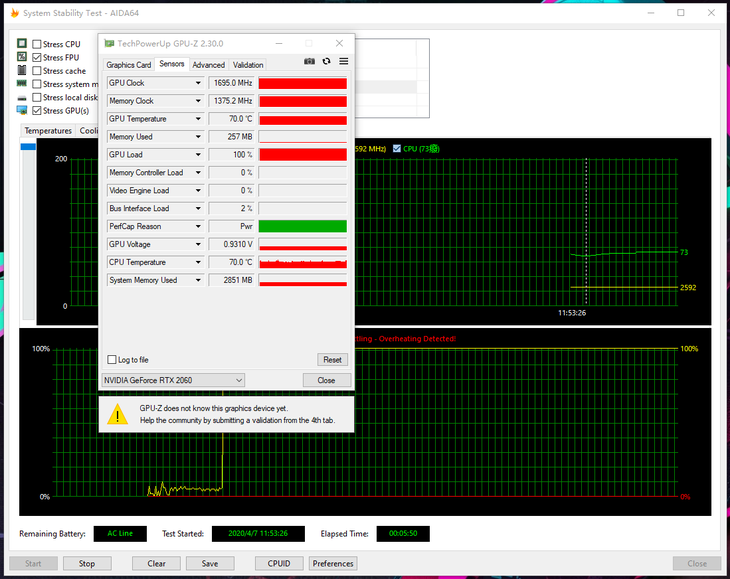Open the Advanced tab in GPU-Z

click(x=208, y=65)
